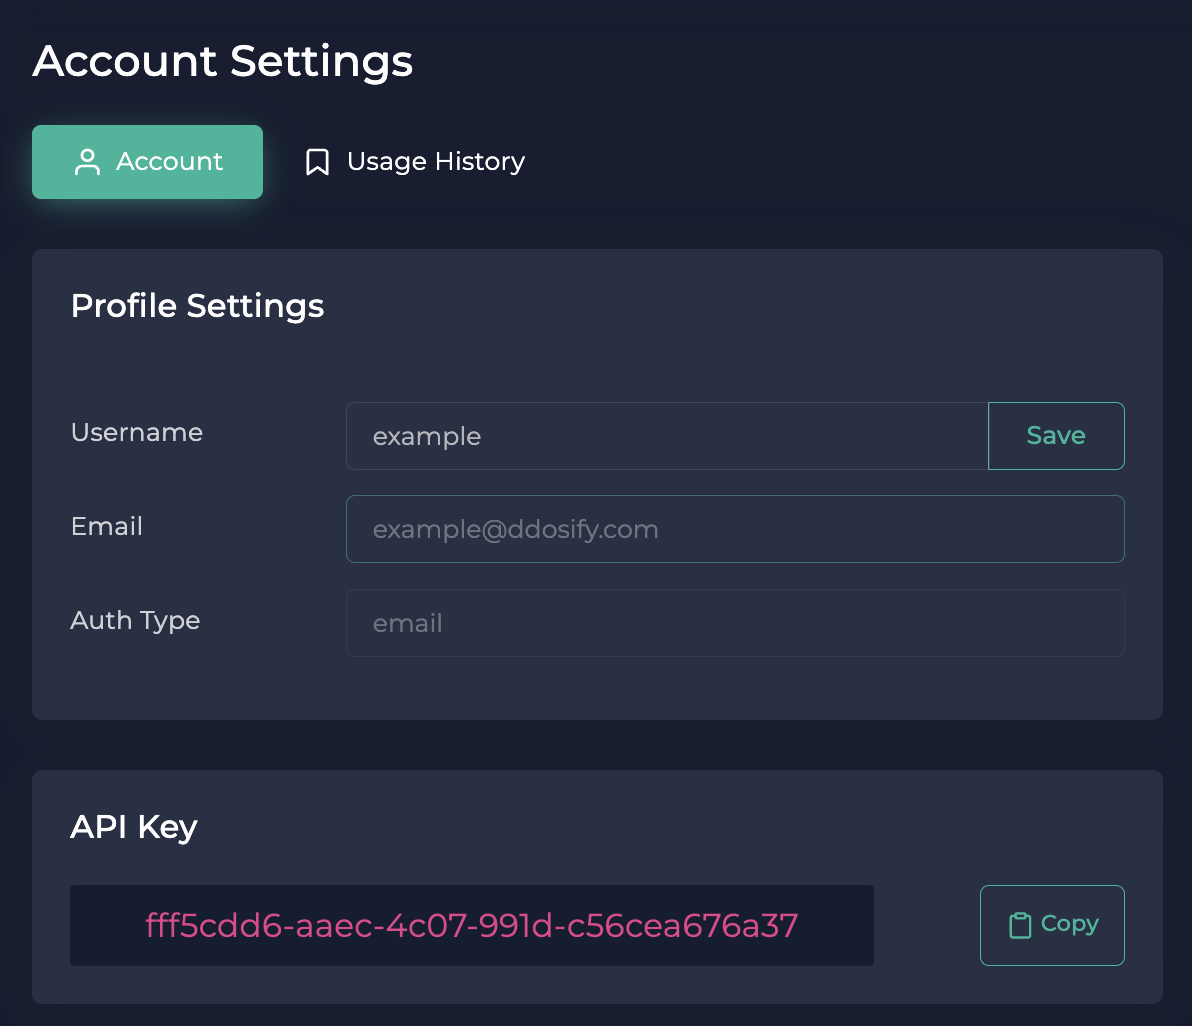1192x1026 pixels.
Task: Click the clipboard icon in Copy button
Action: [x=1019, y=925]
